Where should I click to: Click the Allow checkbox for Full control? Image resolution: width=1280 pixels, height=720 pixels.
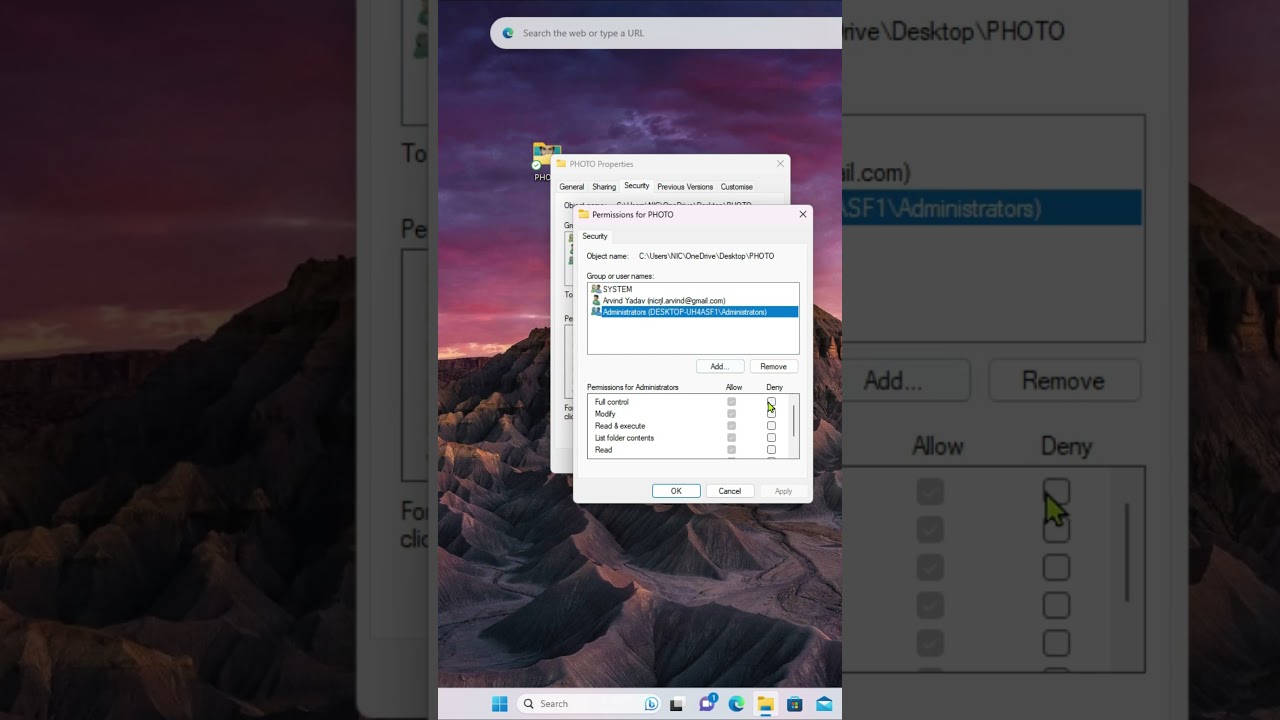click(x=731, y=402)
